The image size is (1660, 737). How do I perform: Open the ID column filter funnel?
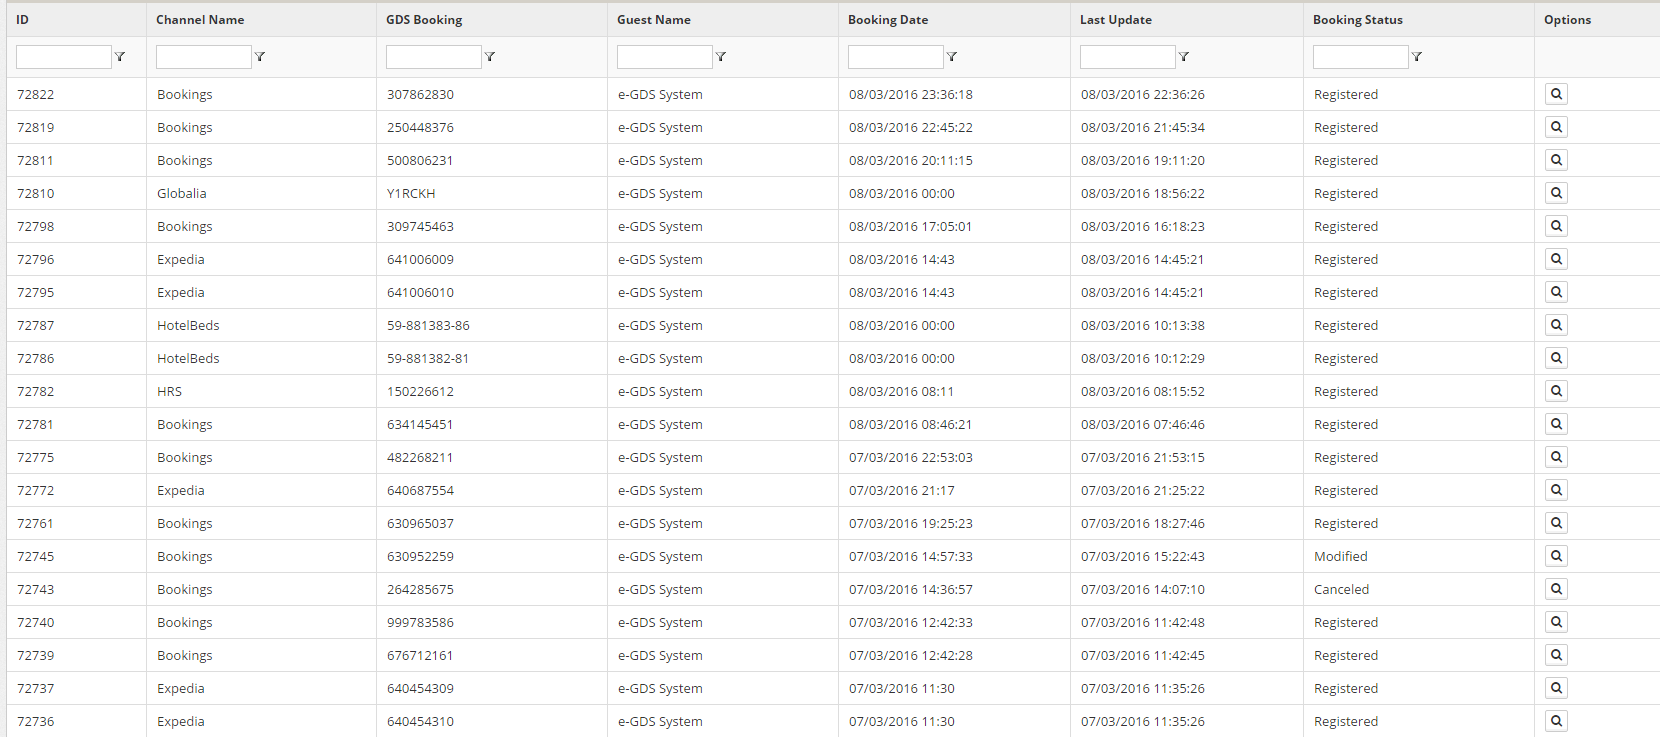(x=120, y=57)
